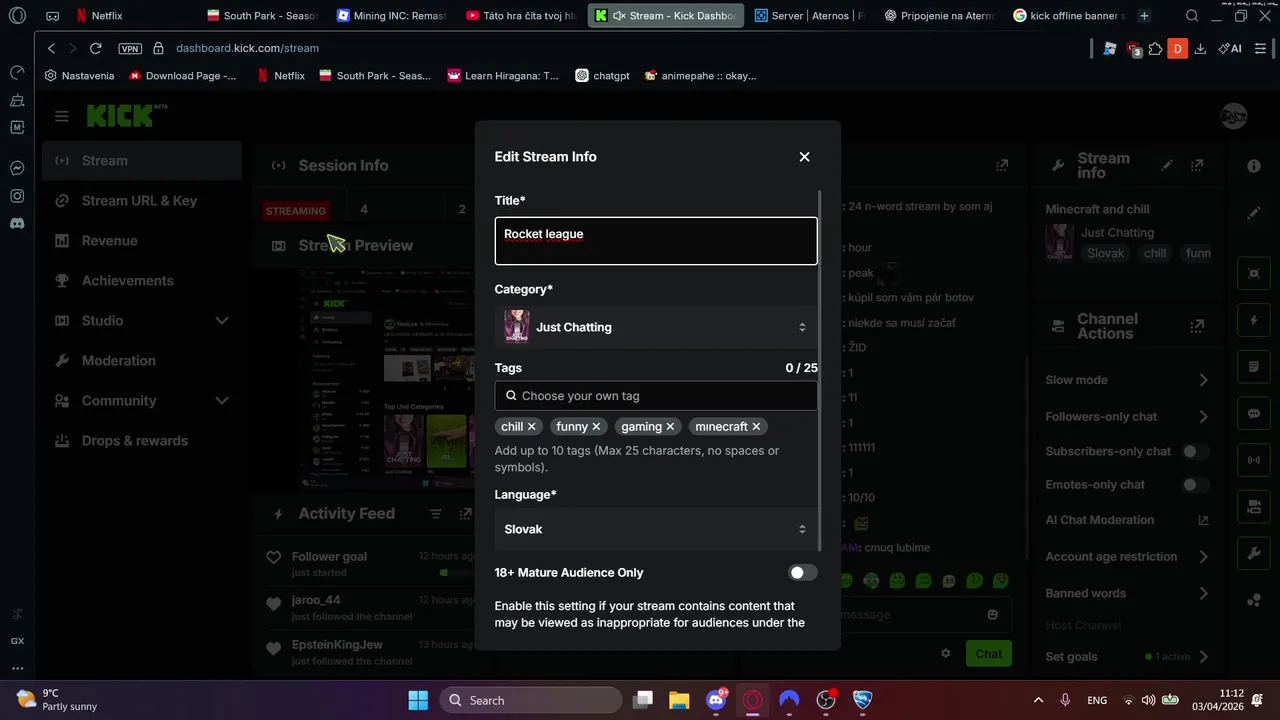Expand Set goals options
Viewport: 1280px width, 720px height.
pos(1203,657)
